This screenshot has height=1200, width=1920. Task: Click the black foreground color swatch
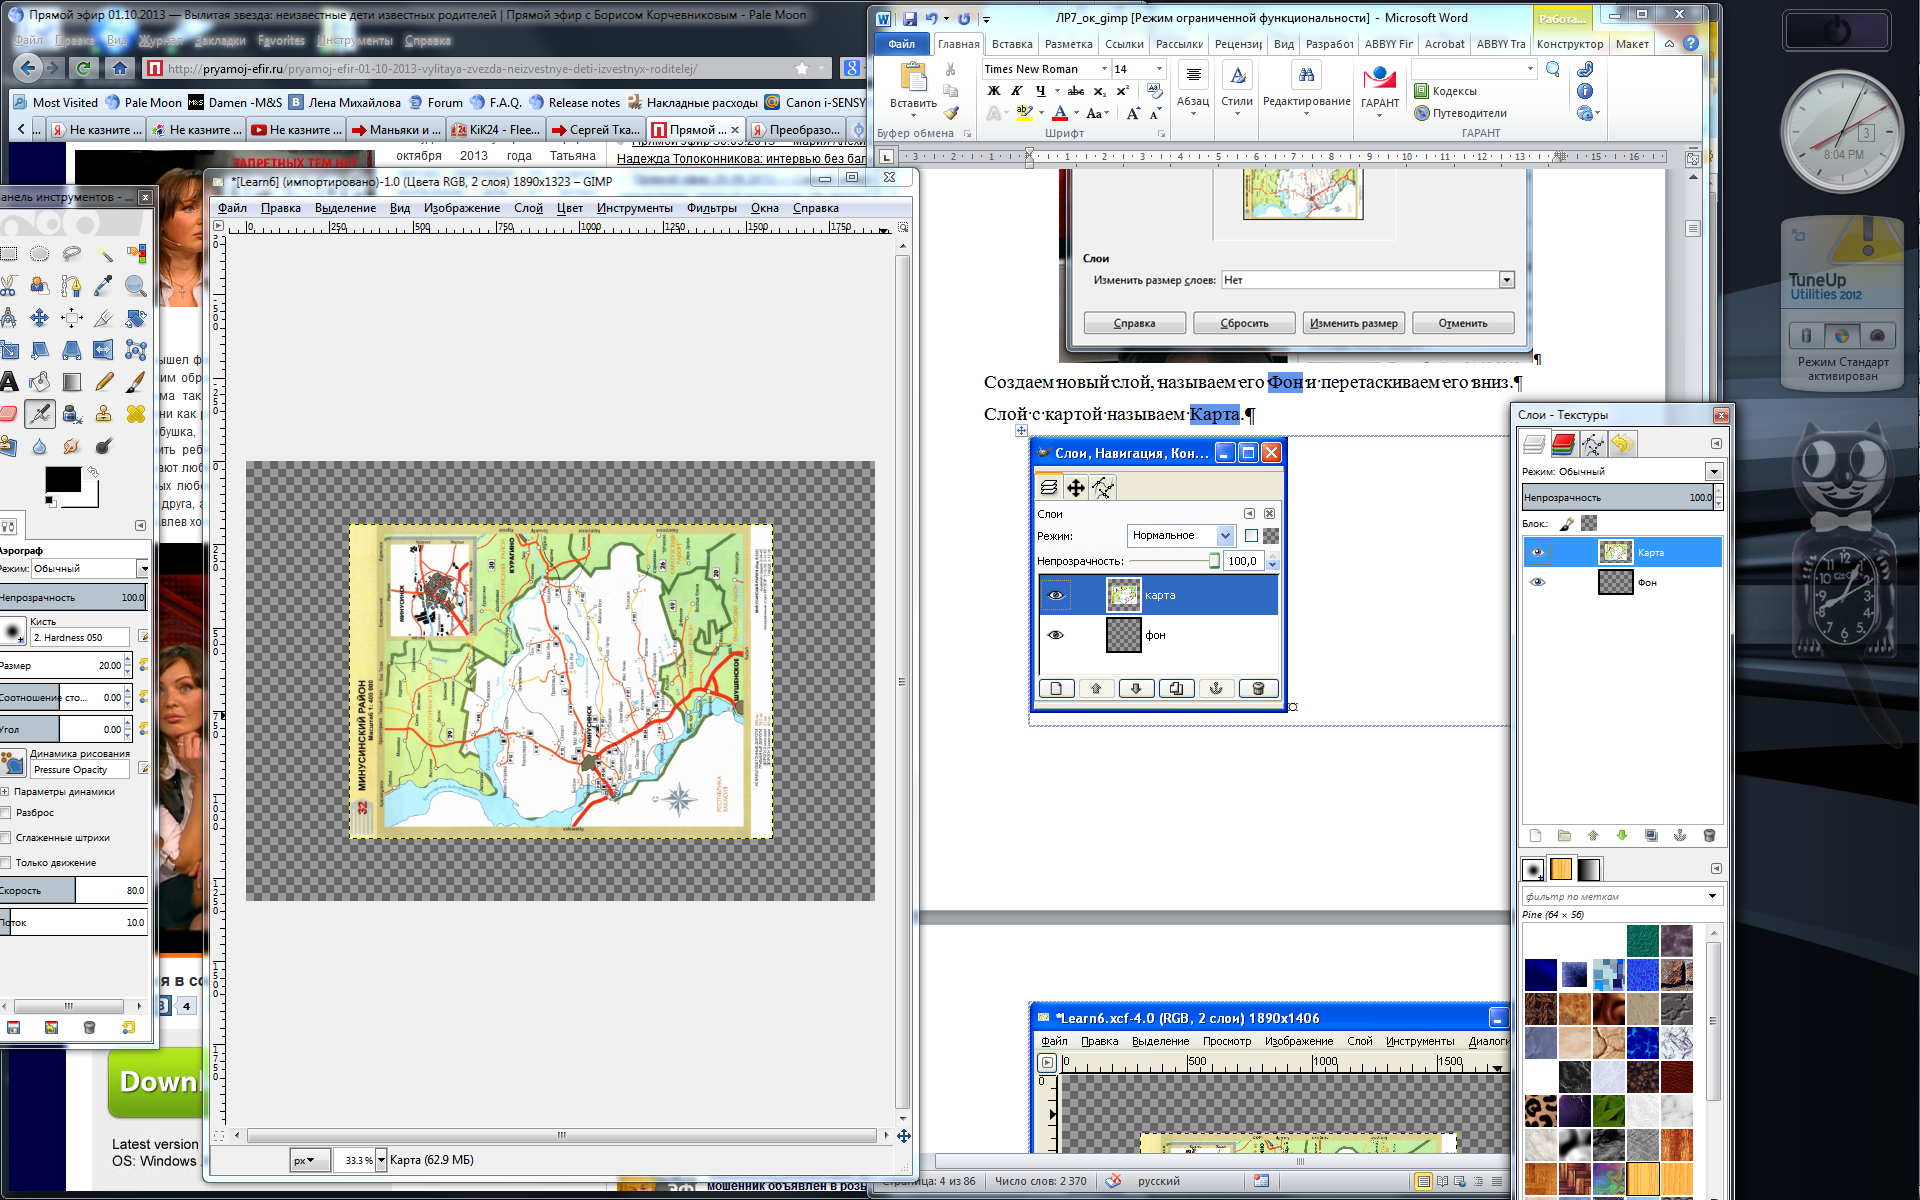tap(63, 480)
